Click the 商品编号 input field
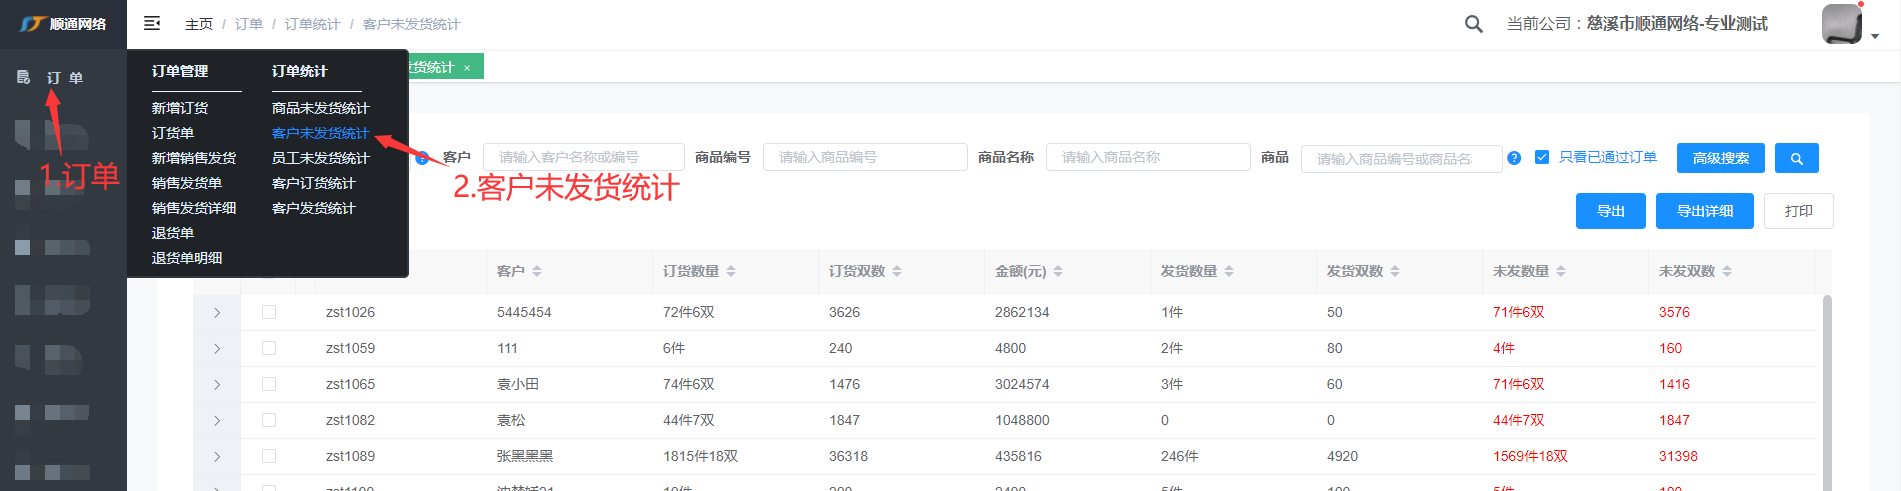 pos(865,157)
